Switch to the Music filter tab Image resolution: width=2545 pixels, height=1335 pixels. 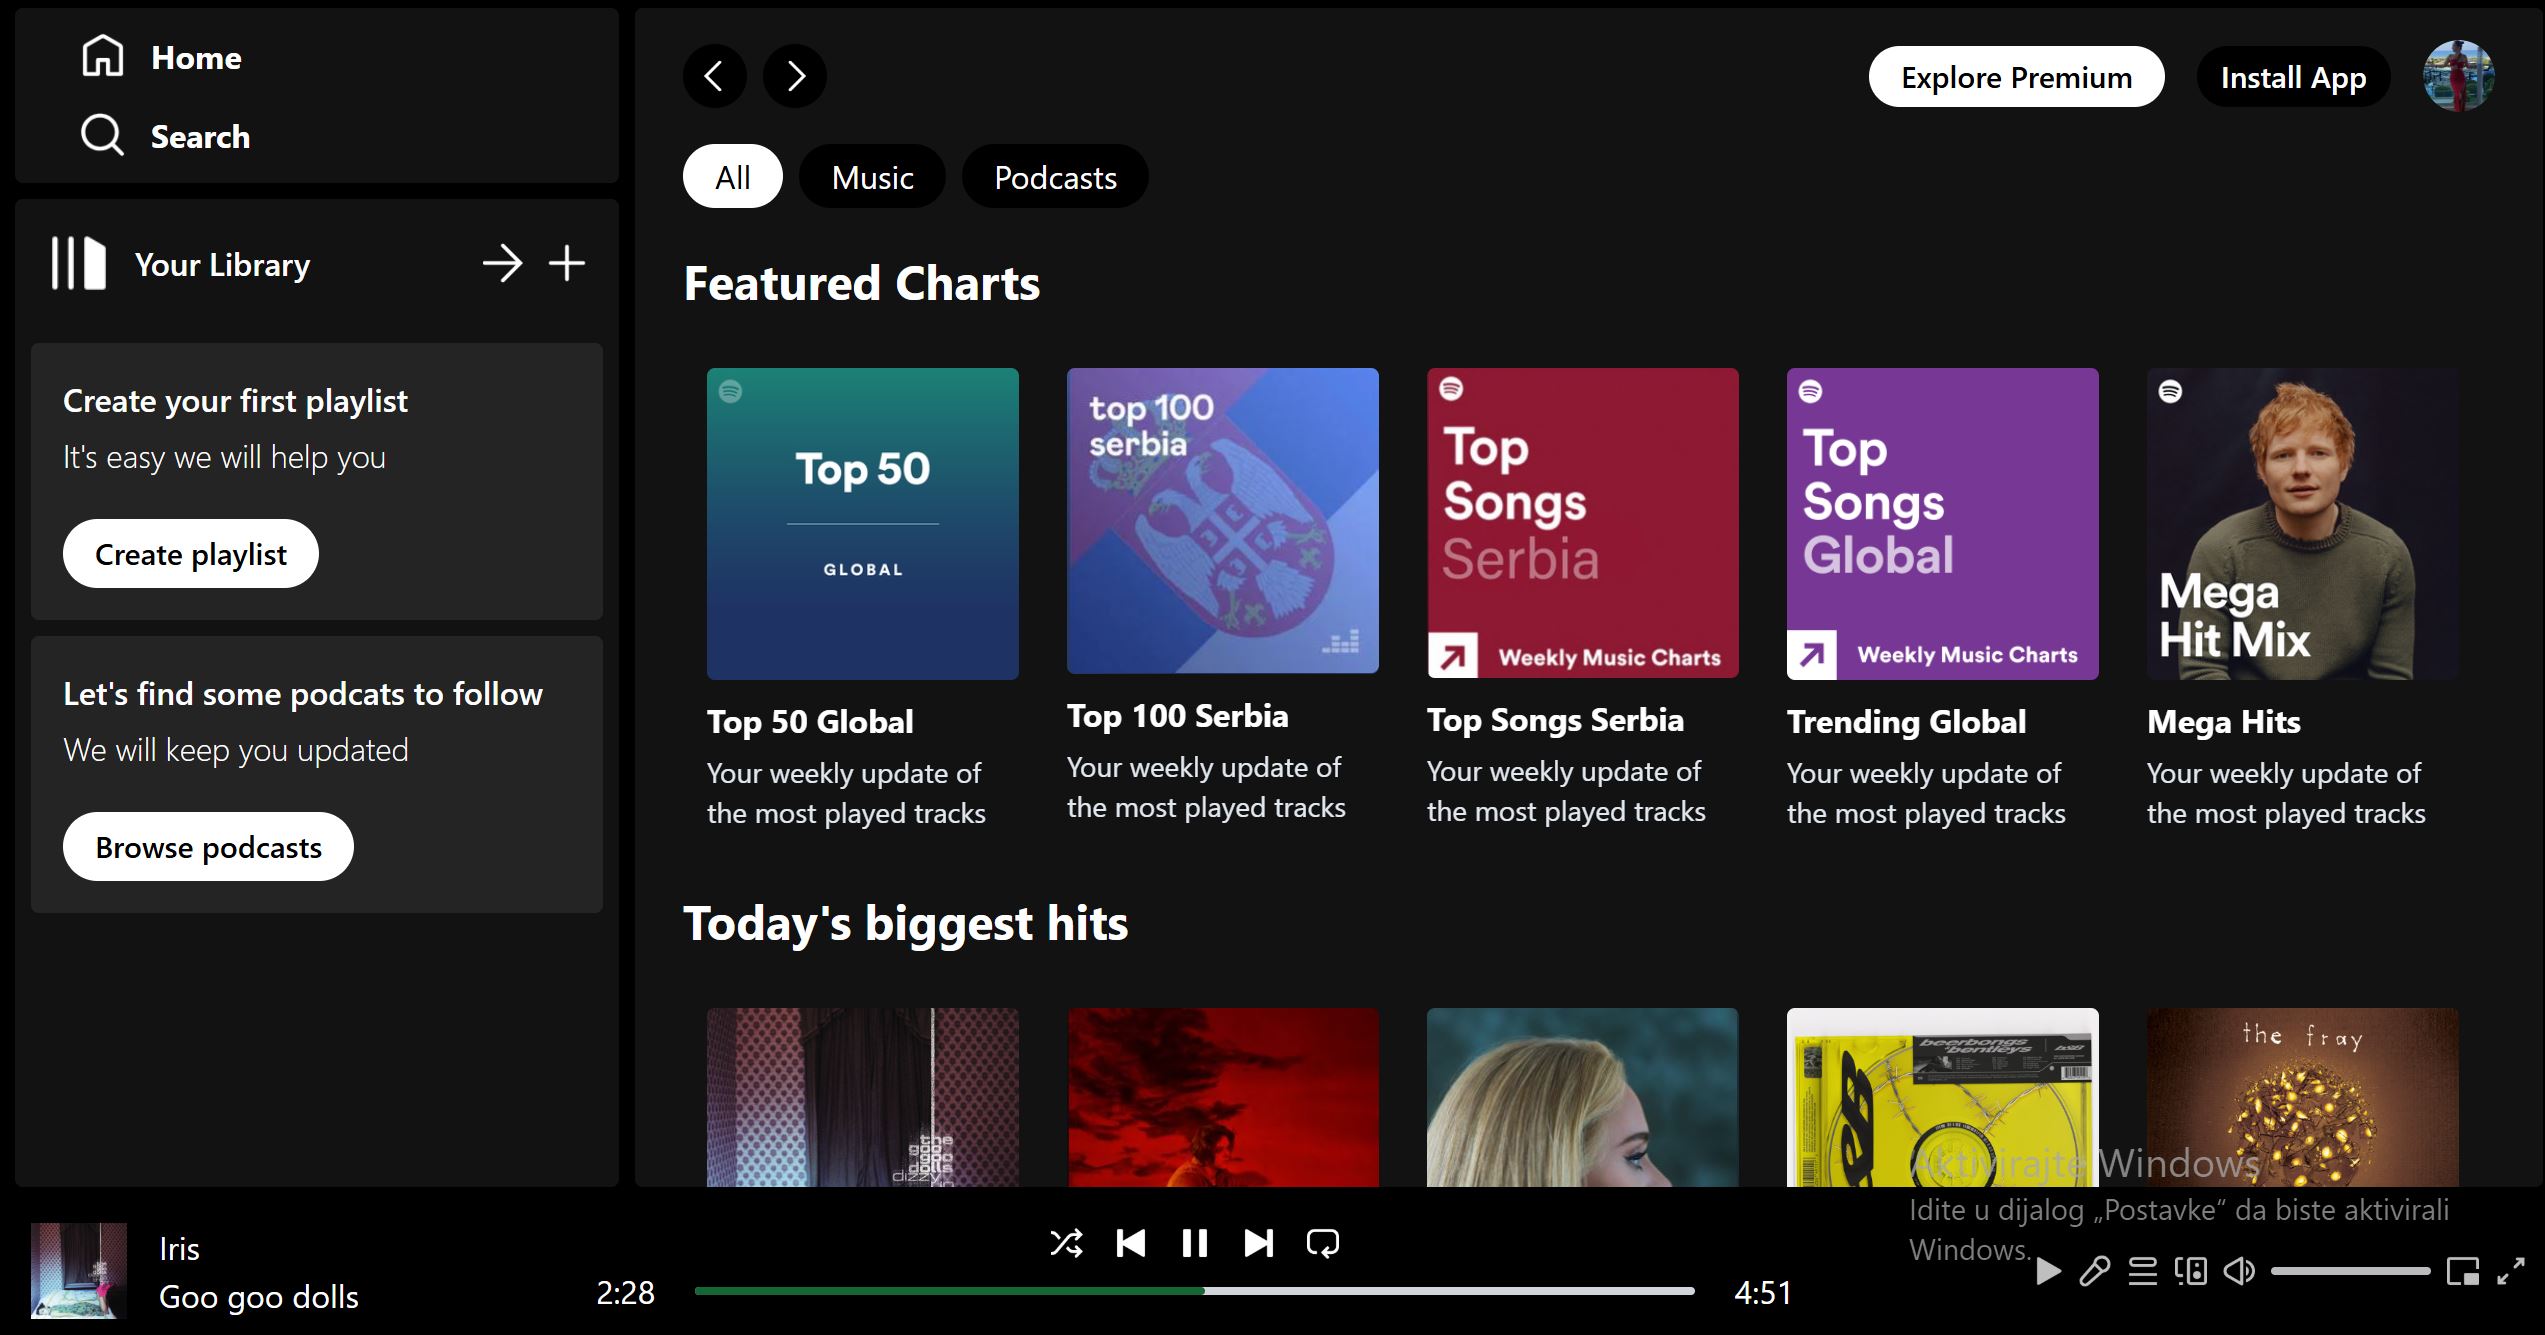[x=871, y=176]
